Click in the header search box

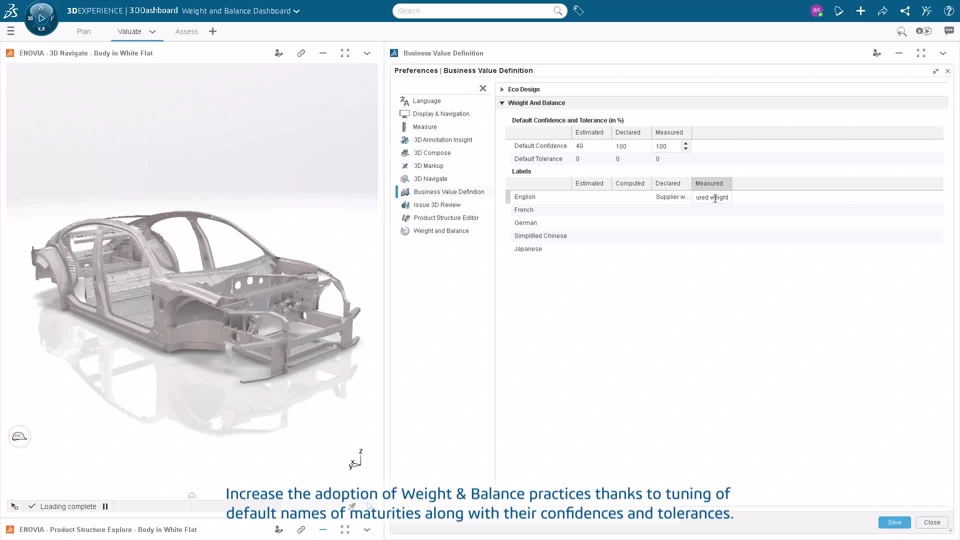pos(473,11)
